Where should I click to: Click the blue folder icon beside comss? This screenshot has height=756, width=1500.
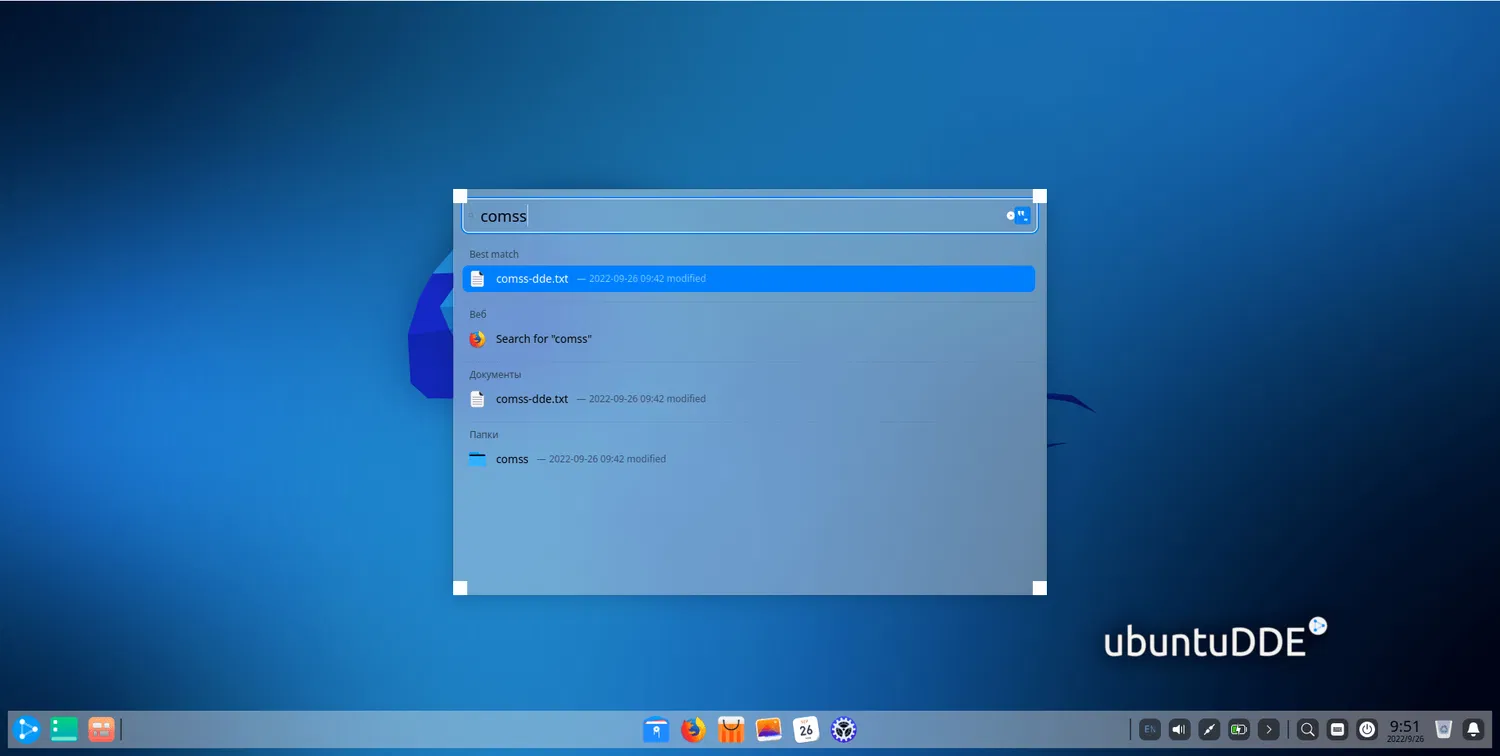point(477,459)
